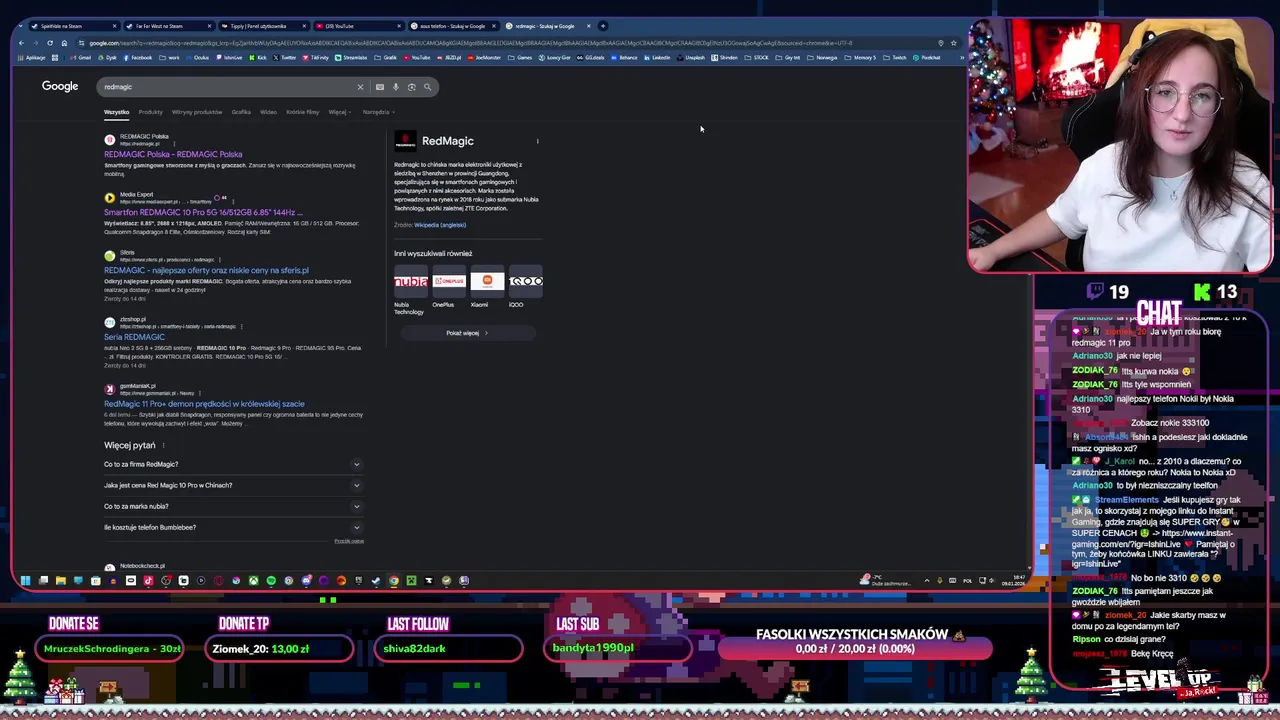The image size is (1280, 720).
Task: Open the Steam icon in the taskbar
Action: [x=376, y=580]
